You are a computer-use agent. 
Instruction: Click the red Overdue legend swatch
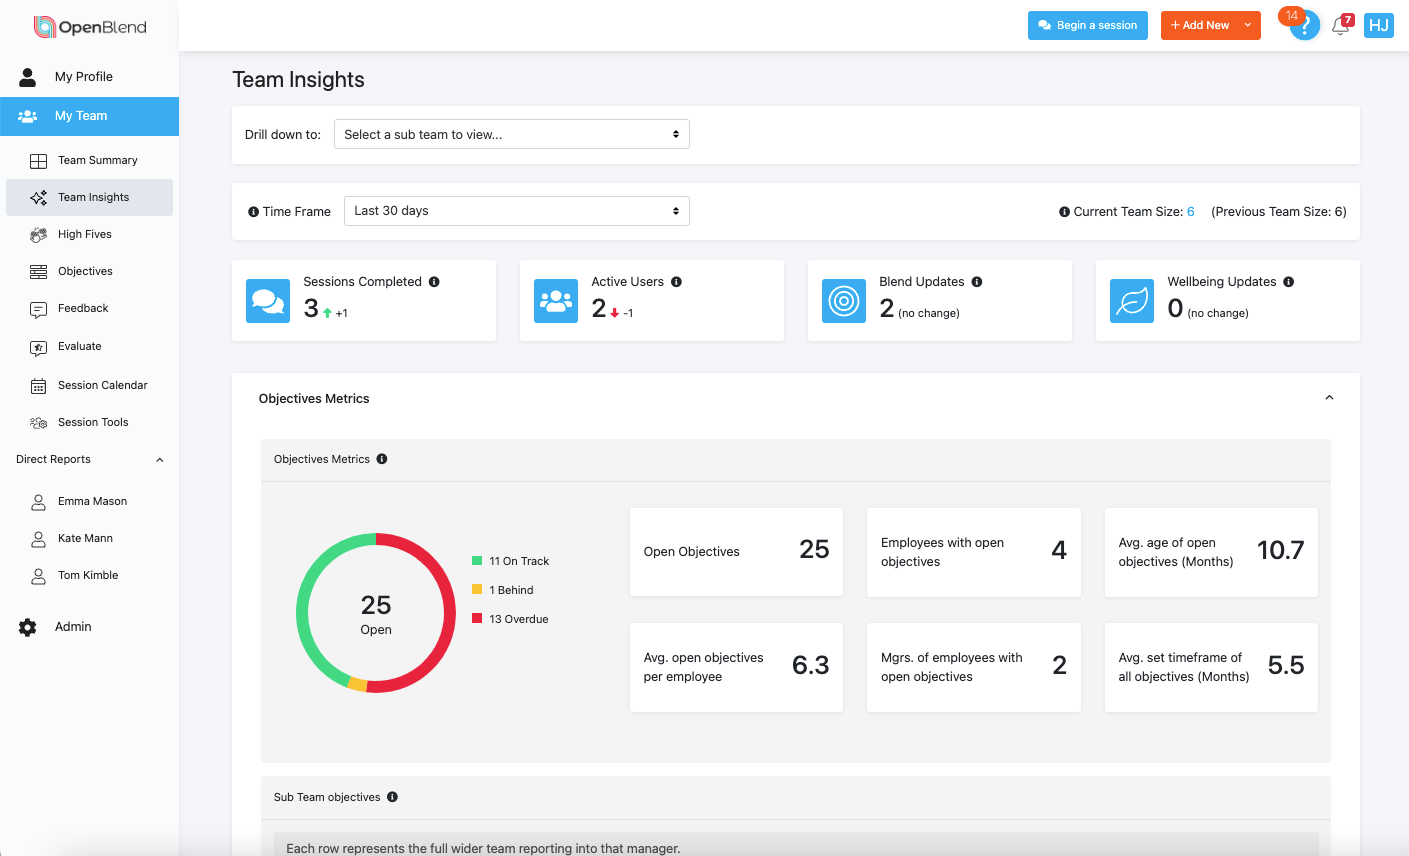coord(477,619)
